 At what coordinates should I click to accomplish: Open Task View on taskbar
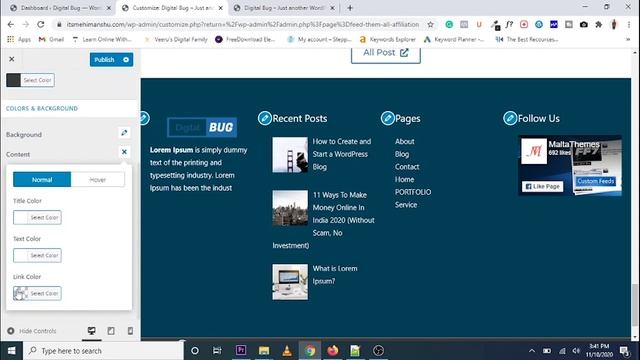point(217,351)
